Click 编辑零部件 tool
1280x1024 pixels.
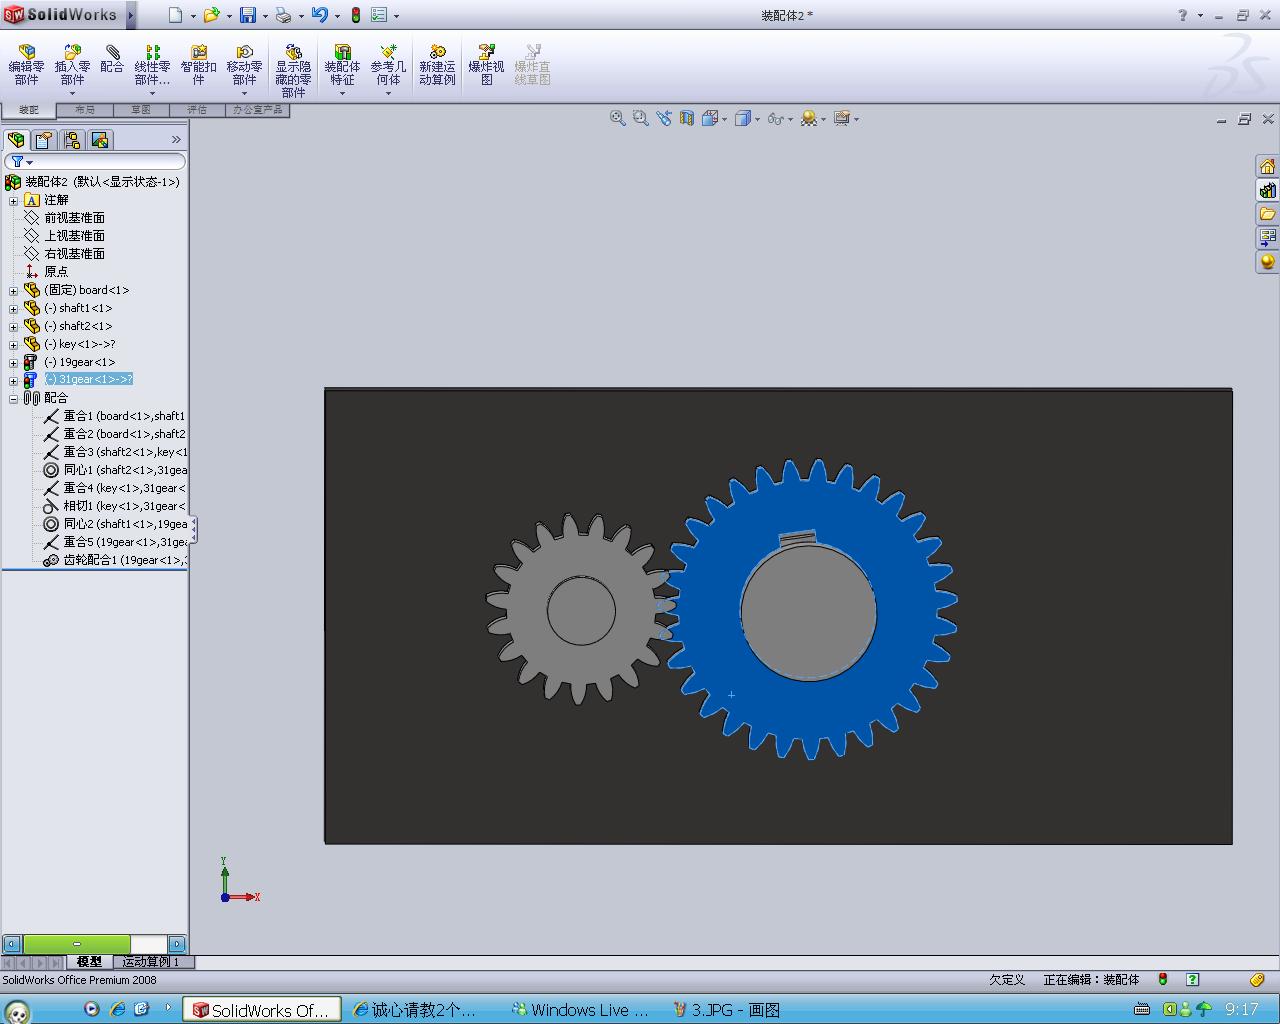pyautogui.click(x=27, y=65)
